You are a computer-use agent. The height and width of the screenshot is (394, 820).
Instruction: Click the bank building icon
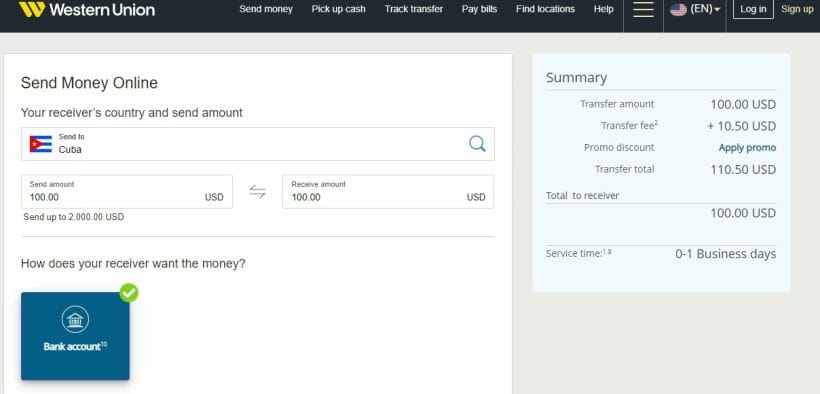click(x=75, y=319)
